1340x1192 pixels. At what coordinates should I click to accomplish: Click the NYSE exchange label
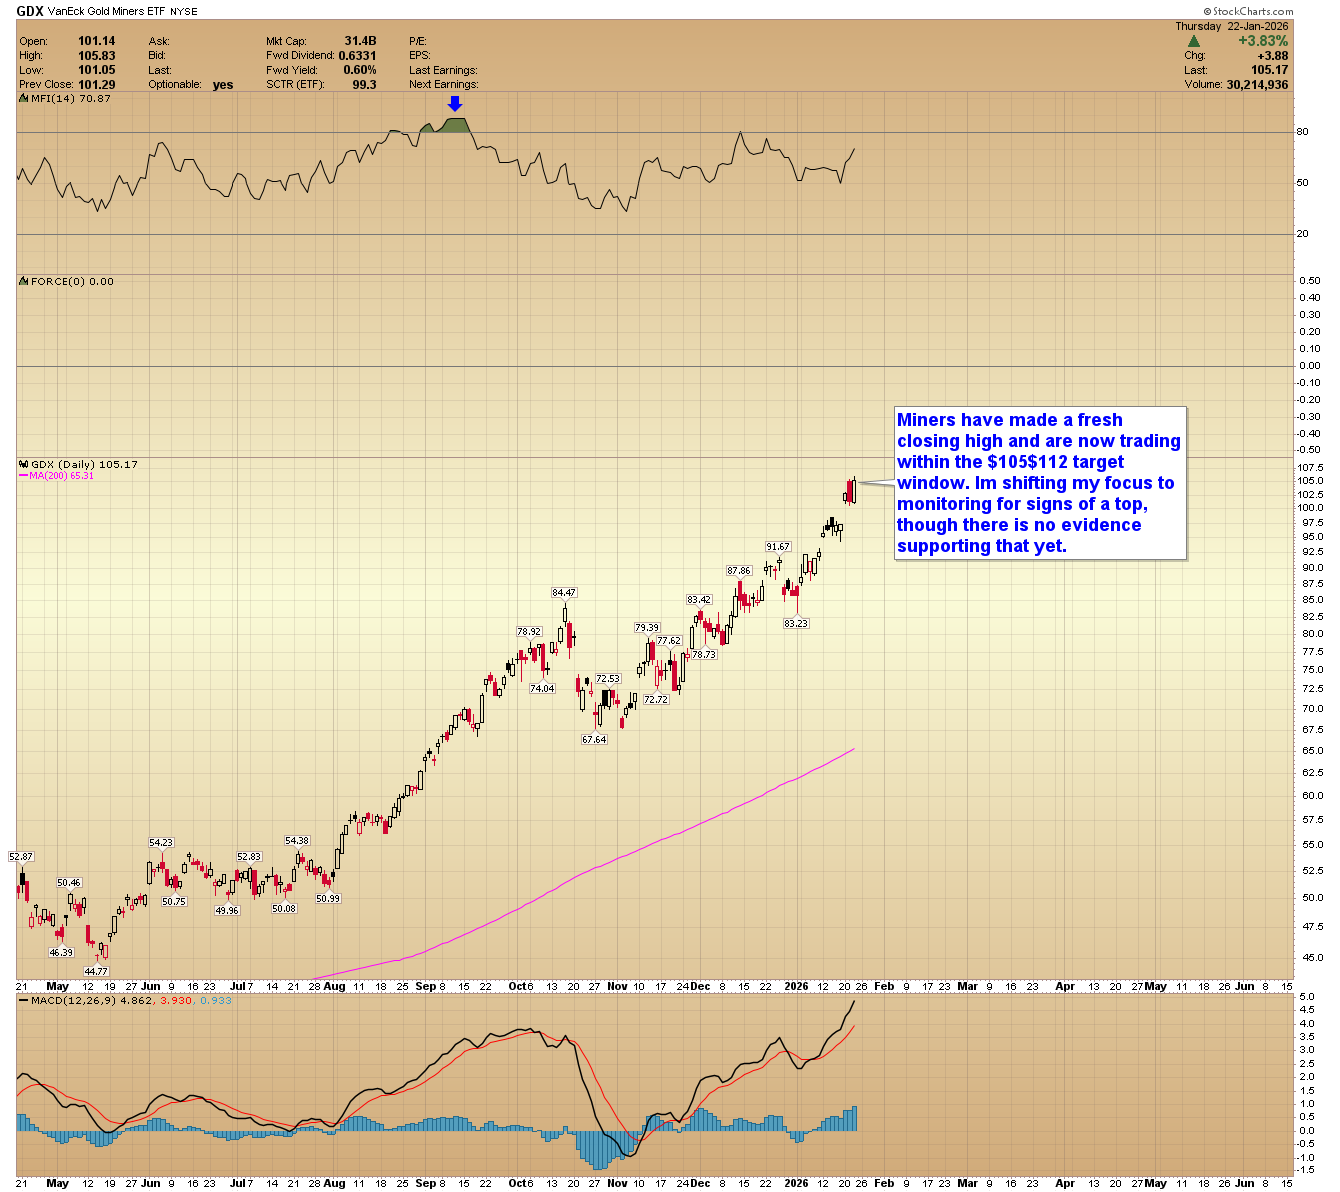click(x=183, y=12)
